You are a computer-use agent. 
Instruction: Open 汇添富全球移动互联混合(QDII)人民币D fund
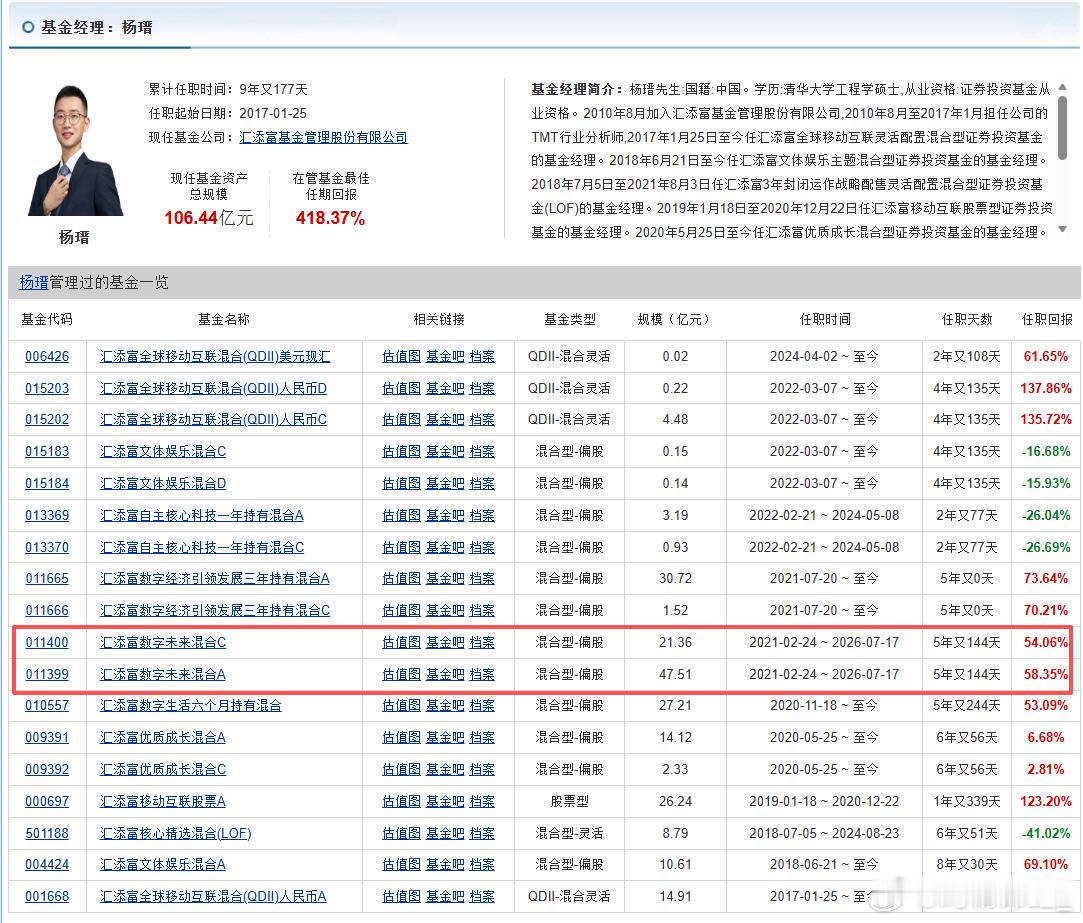[213, 388]
